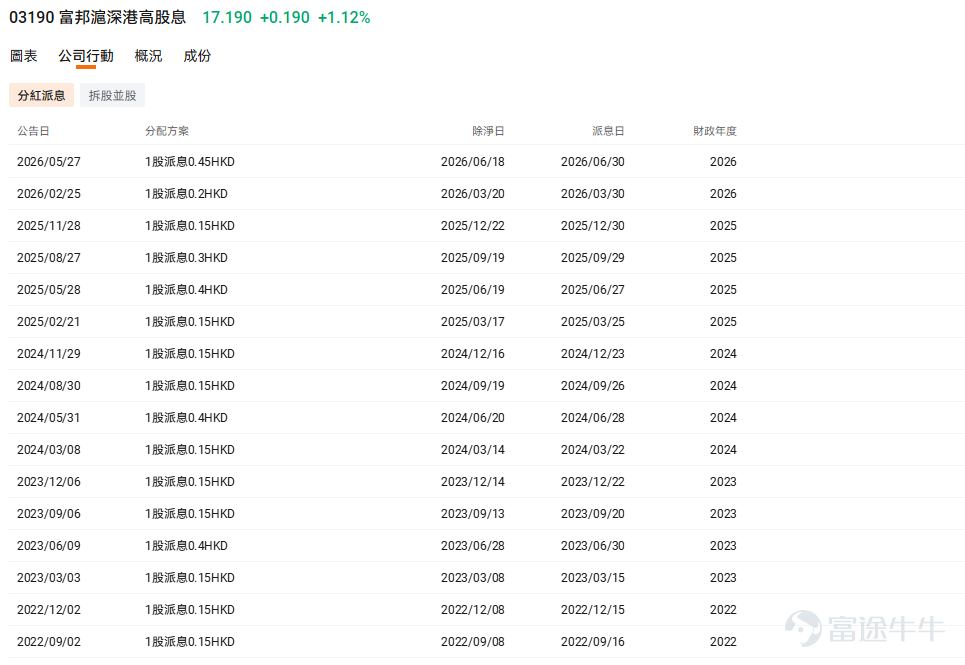The height and width of the screenshot is (665, 965).
Task: Click ex-dividend date 2025/12/22
Action: 473,226
